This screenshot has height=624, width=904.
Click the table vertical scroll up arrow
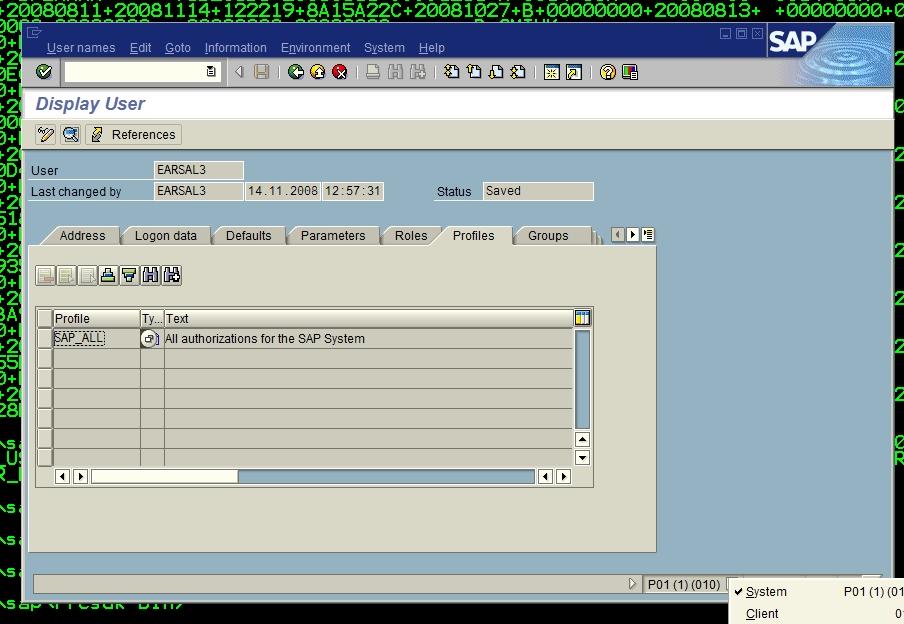[x=582, y=439]
